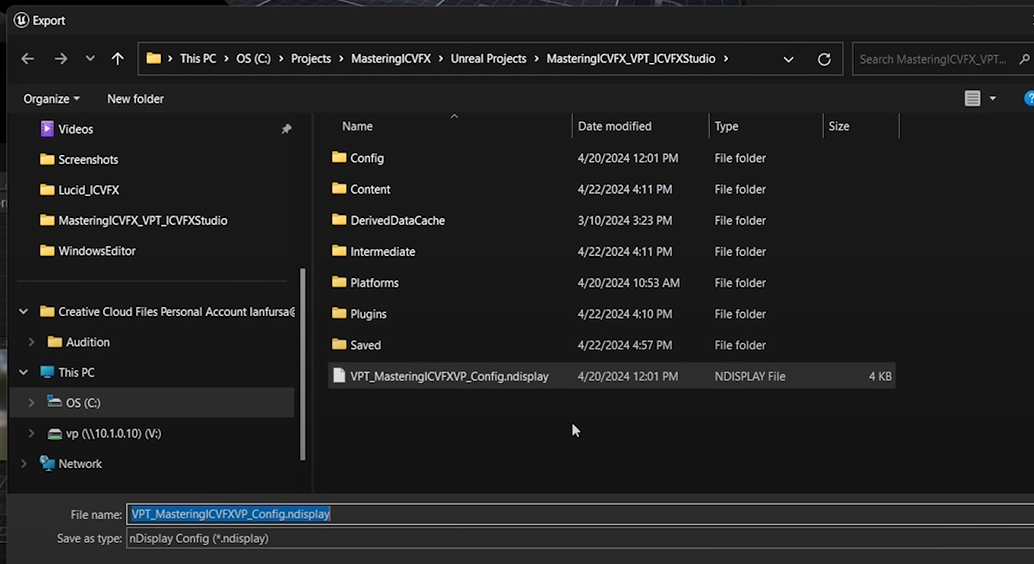
Task: Click MasteringICVFX in the address path
Action: point(390,59)
